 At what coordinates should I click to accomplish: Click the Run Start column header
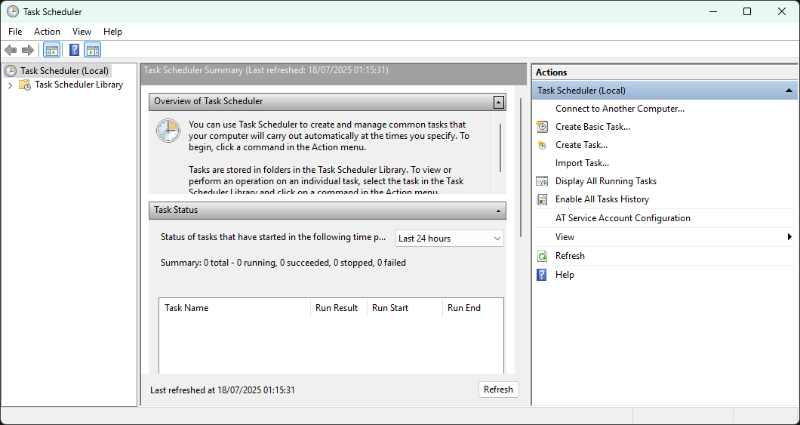(405, 308)
